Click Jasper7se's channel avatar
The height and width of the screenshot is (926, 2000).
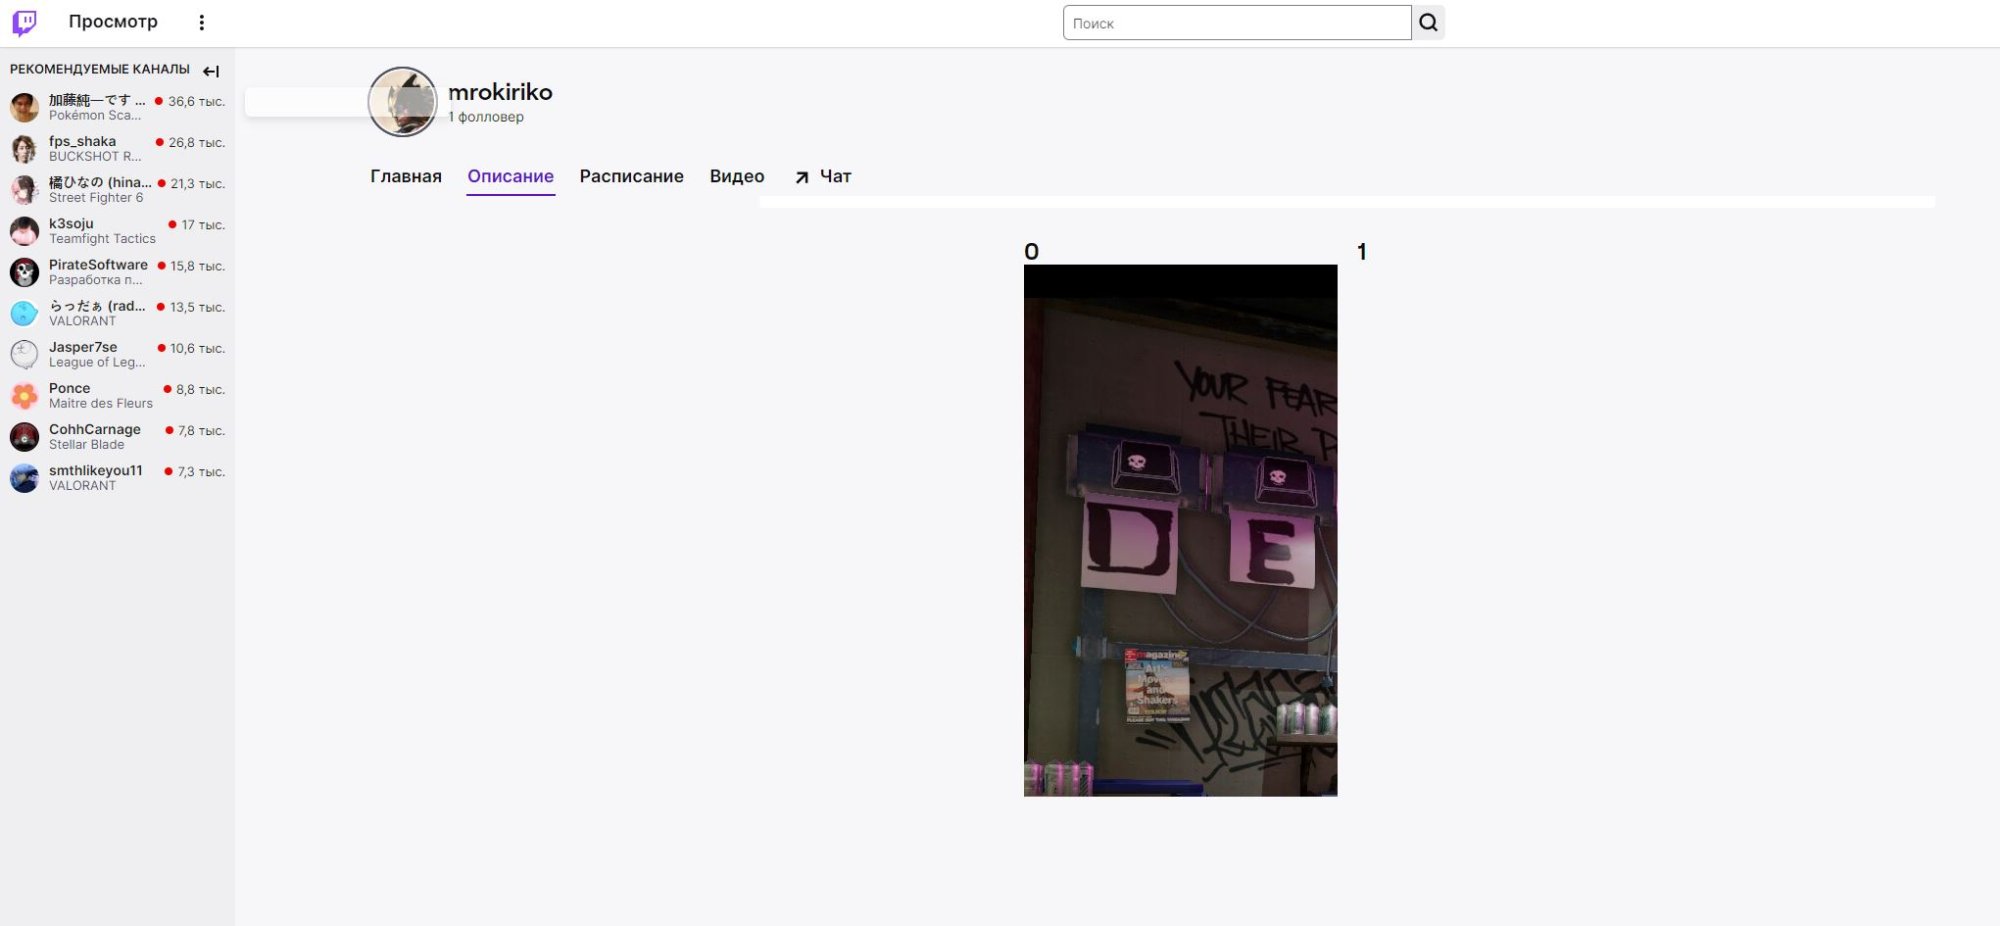click(x=23, y=353)
